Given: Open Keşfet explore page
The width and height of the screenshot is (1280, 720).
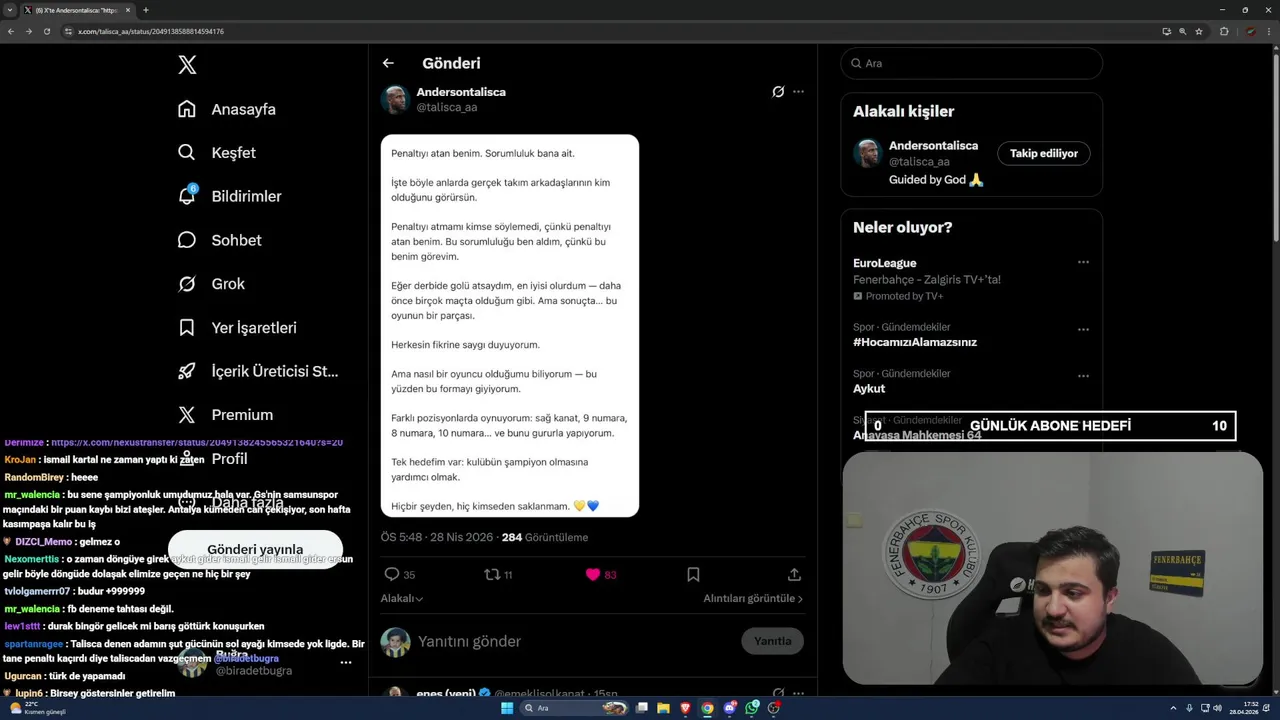Looking at the screenshot, I should point(216,153).
